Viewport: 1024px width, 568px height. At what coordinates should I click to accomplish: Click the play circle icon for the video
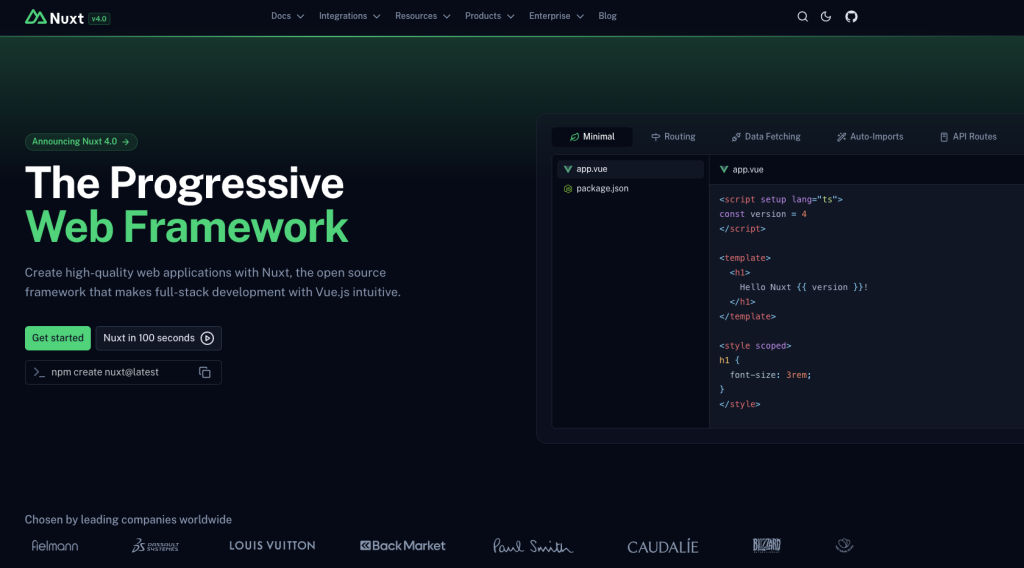pyautogui.click(x=207, y=338)
